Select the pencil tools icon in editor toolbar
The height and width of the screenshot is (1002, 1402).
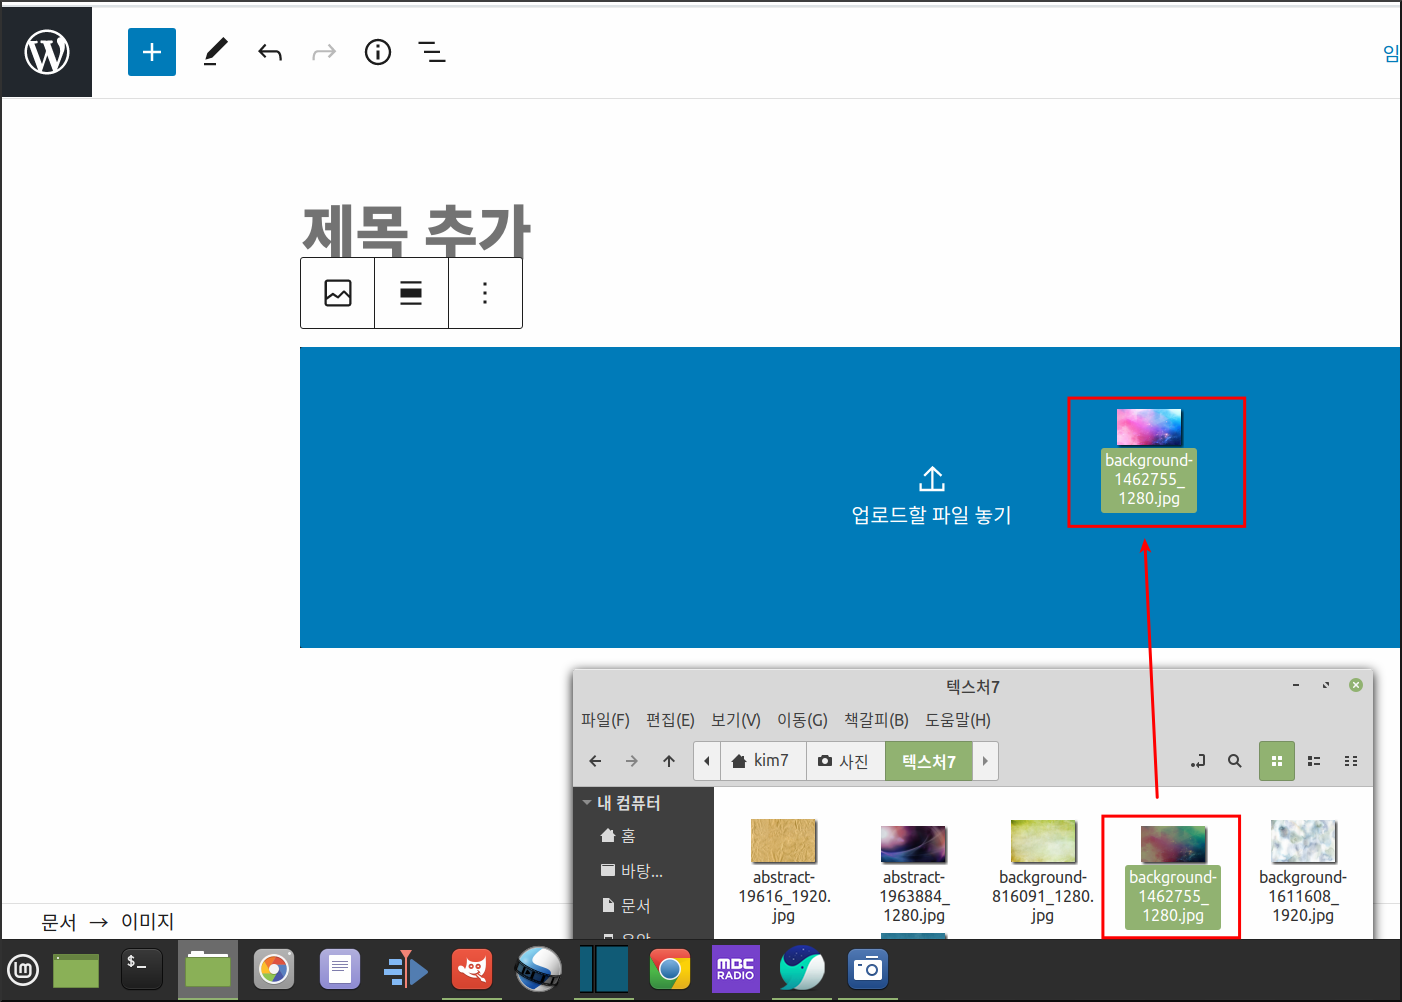pyautogui.click(x=215, y=51)
